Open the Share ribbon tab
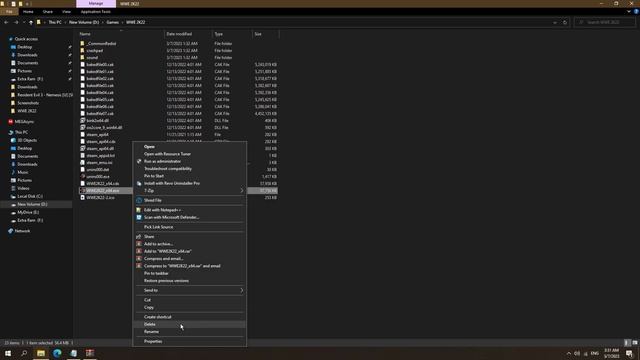The height and width of the screenshot is (360, 640). point(48,12)
